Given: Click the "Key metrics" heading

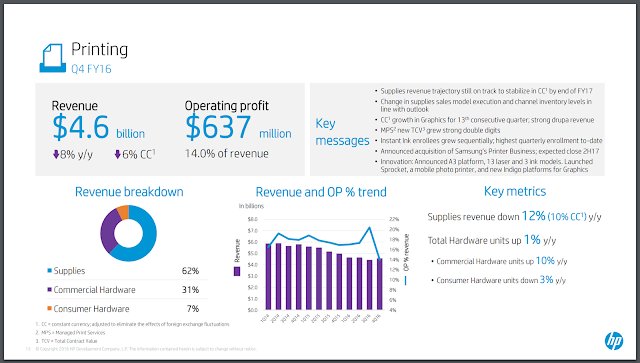Looking at the screenshot, I should pos(515,191).
